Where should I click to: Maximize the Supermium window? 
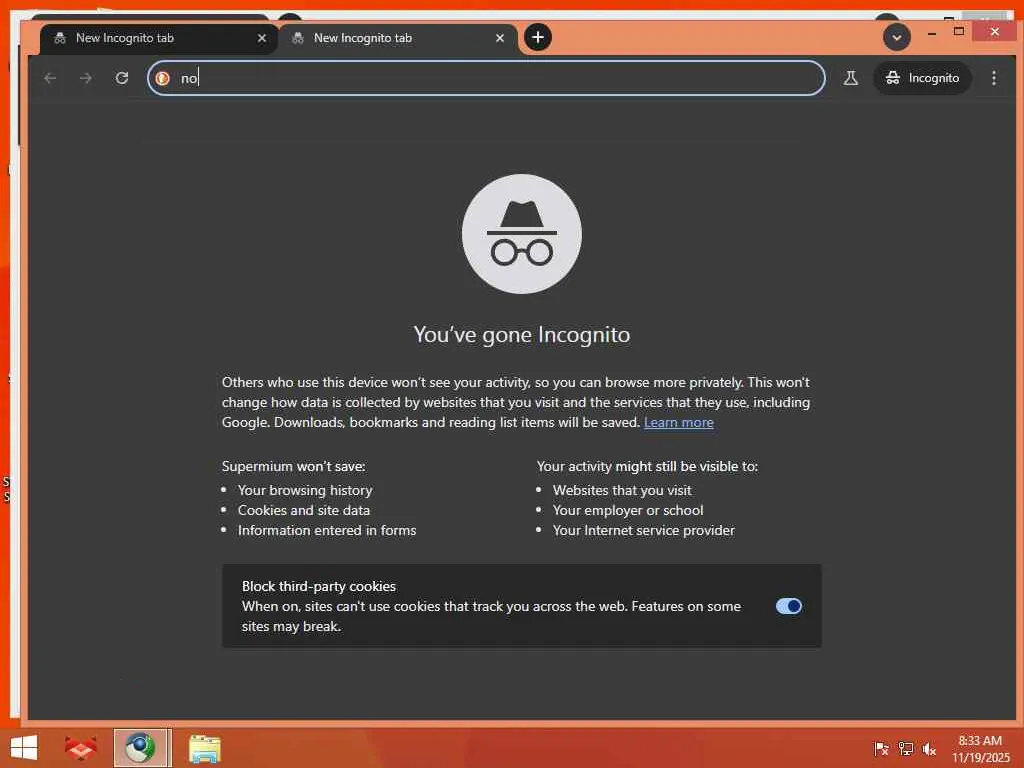click(959, 31)
